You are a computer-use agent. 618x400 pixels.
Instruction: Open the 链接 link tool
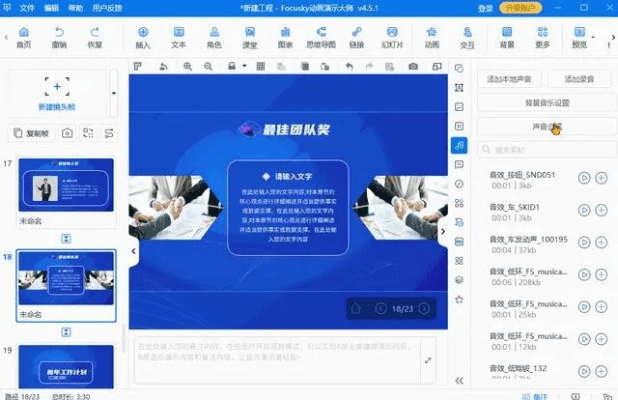tap(356, 38)
